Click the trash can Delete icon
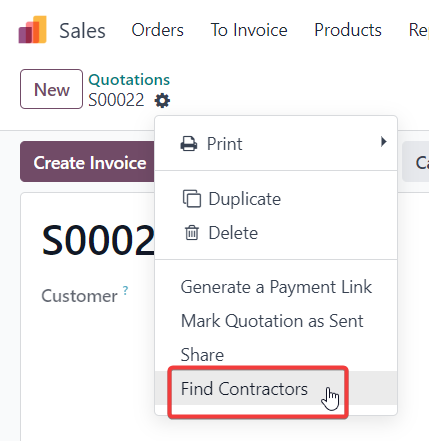 [x=192, y=233]
